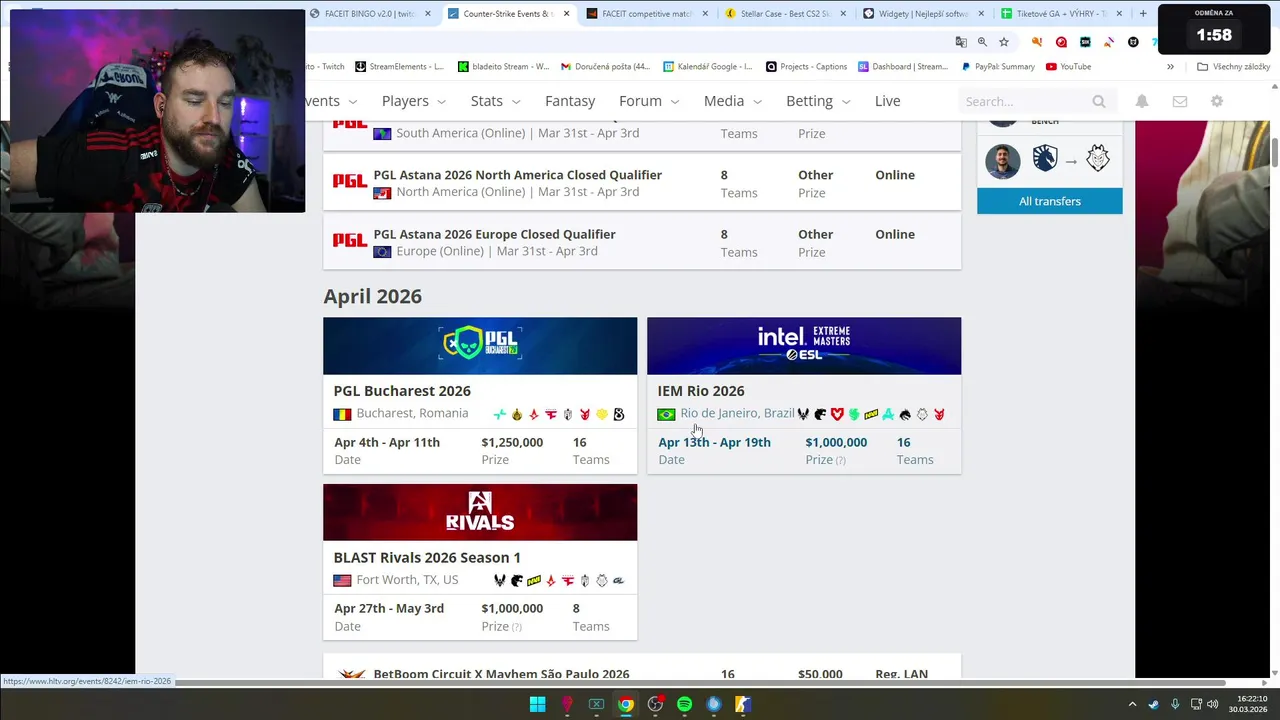Open Windows Start menu
This screenshot has height=720, width=1280.
coord(537,704)
